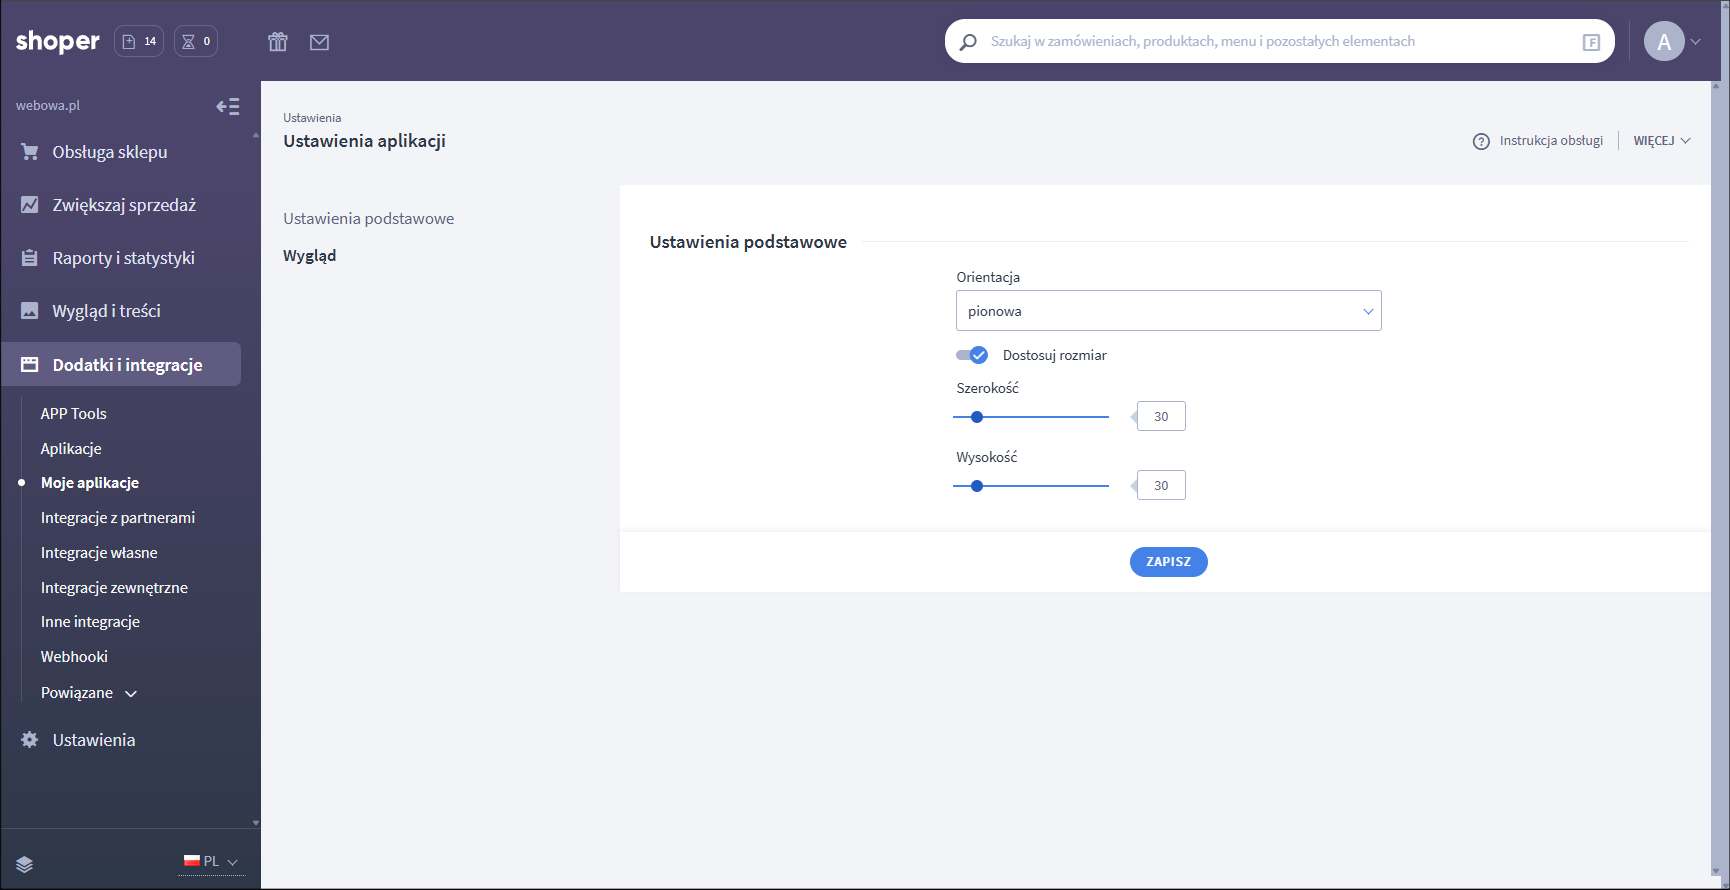Click the hourglass counter icon showing 0
The height and width of the screenshot is (890, 1730).
click(x=196, y=41)
